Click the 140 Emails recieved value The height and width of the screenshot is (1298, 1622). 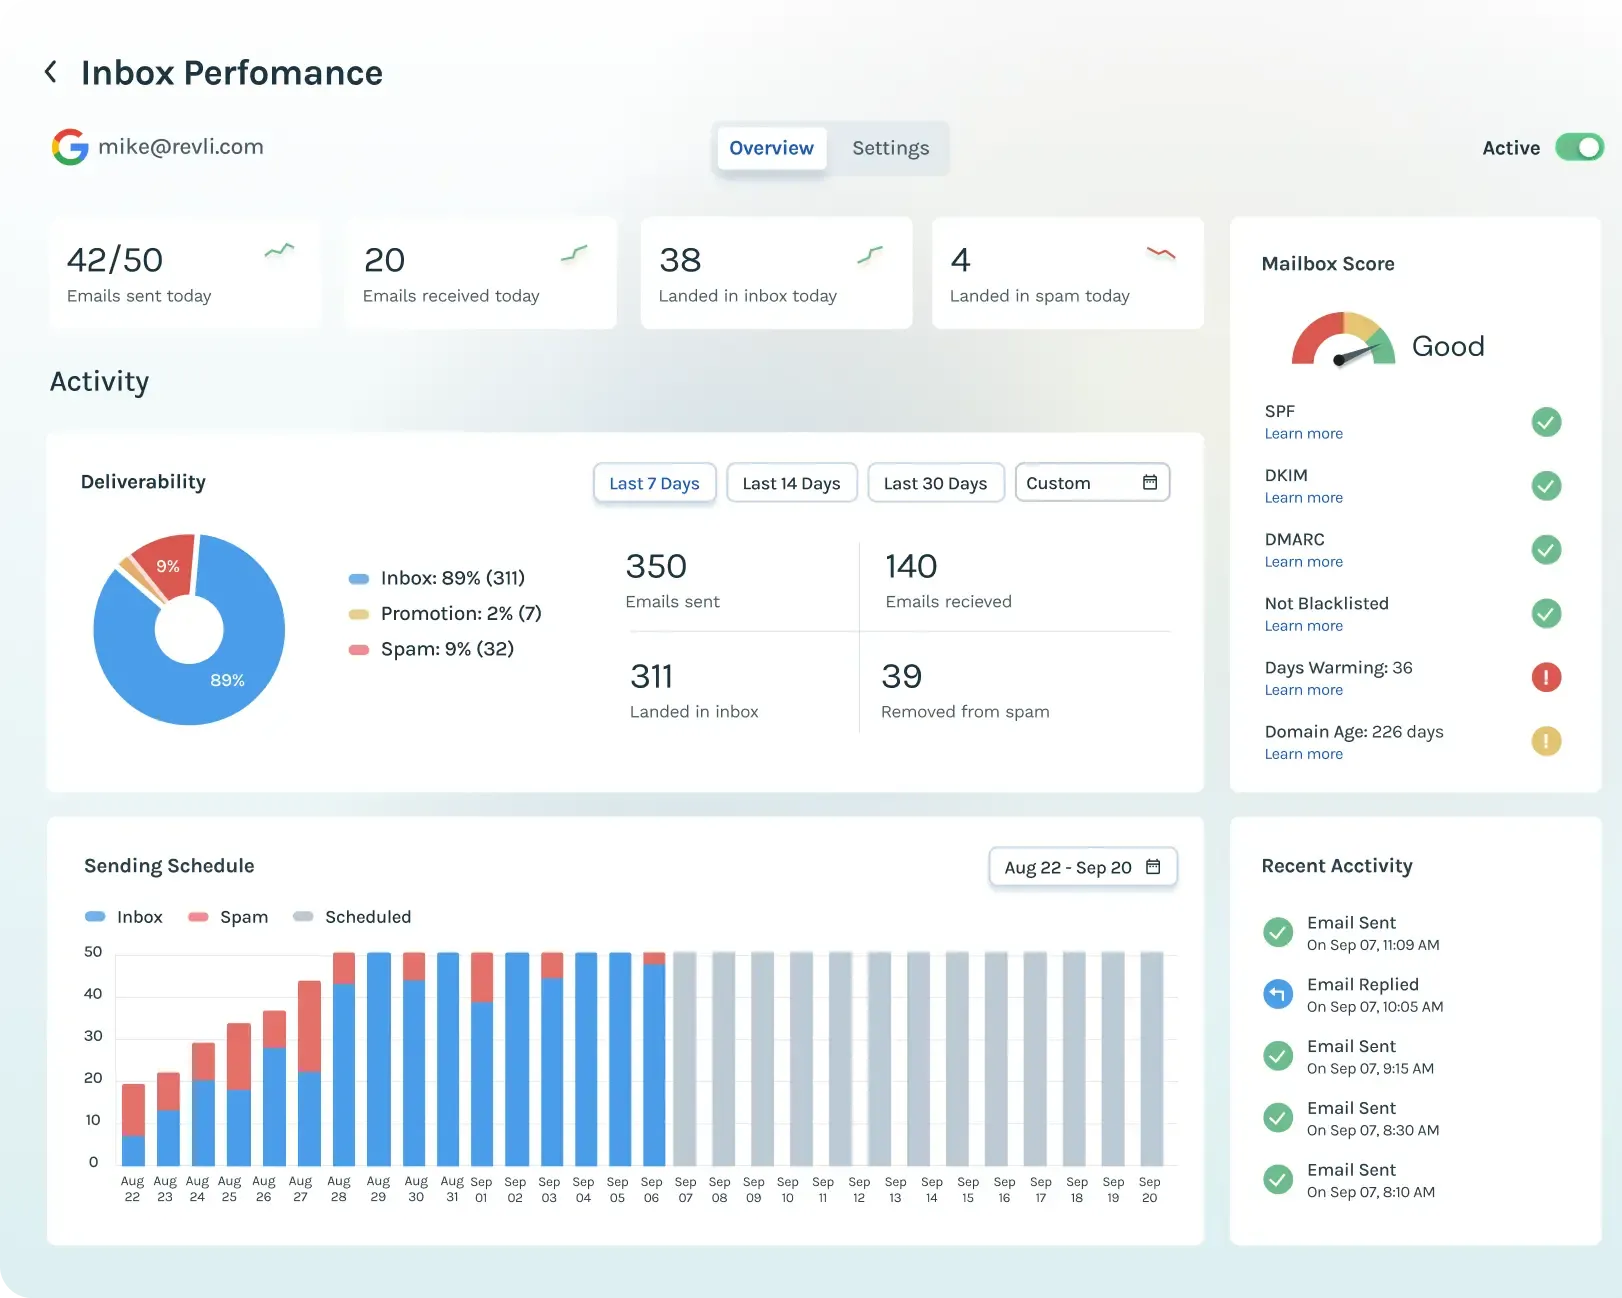(911, 567)
